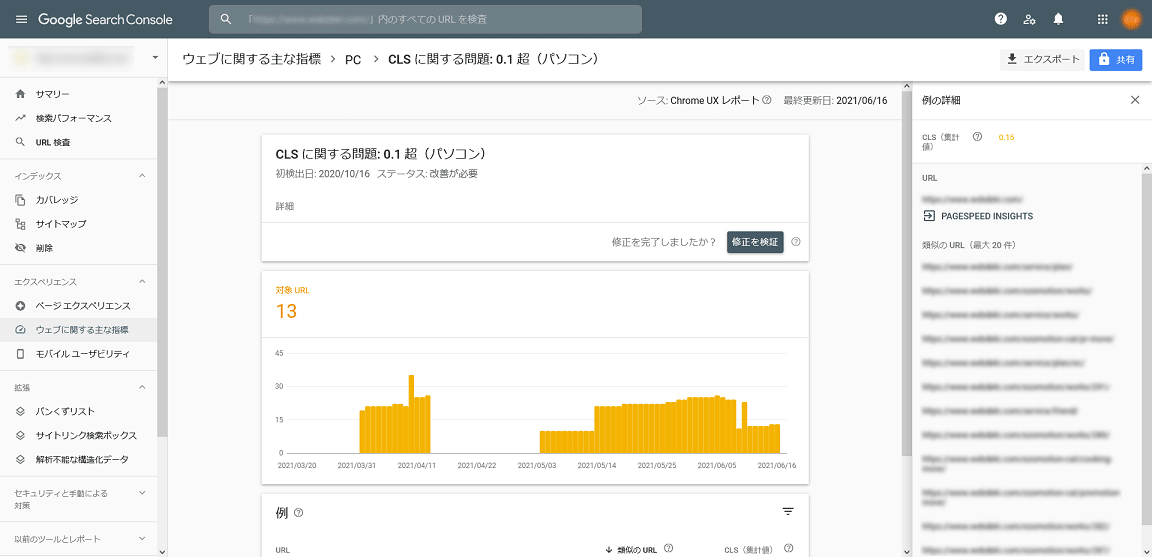Screen dimensions: 1152x557
Task: Open the notifications bell
Action: pos(1058,19)
